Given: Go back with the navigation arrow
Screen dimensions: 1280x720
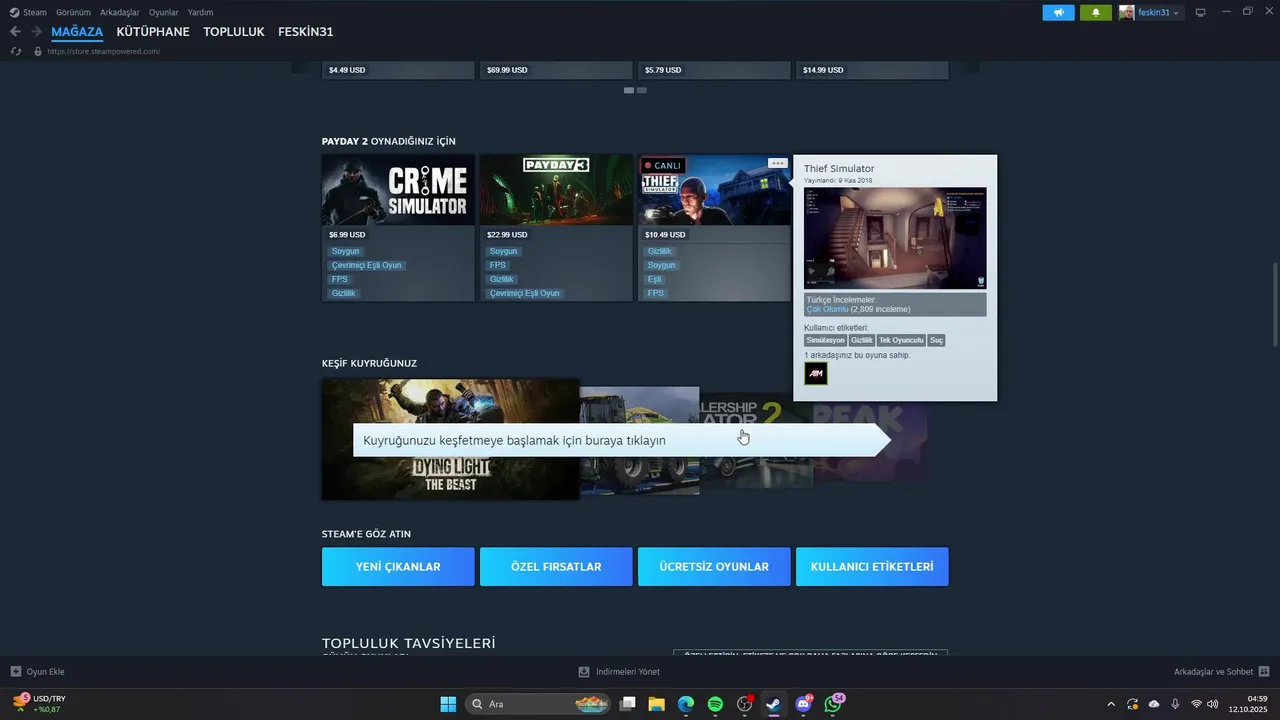Looking at the screenshot, I should coord(15,32).
